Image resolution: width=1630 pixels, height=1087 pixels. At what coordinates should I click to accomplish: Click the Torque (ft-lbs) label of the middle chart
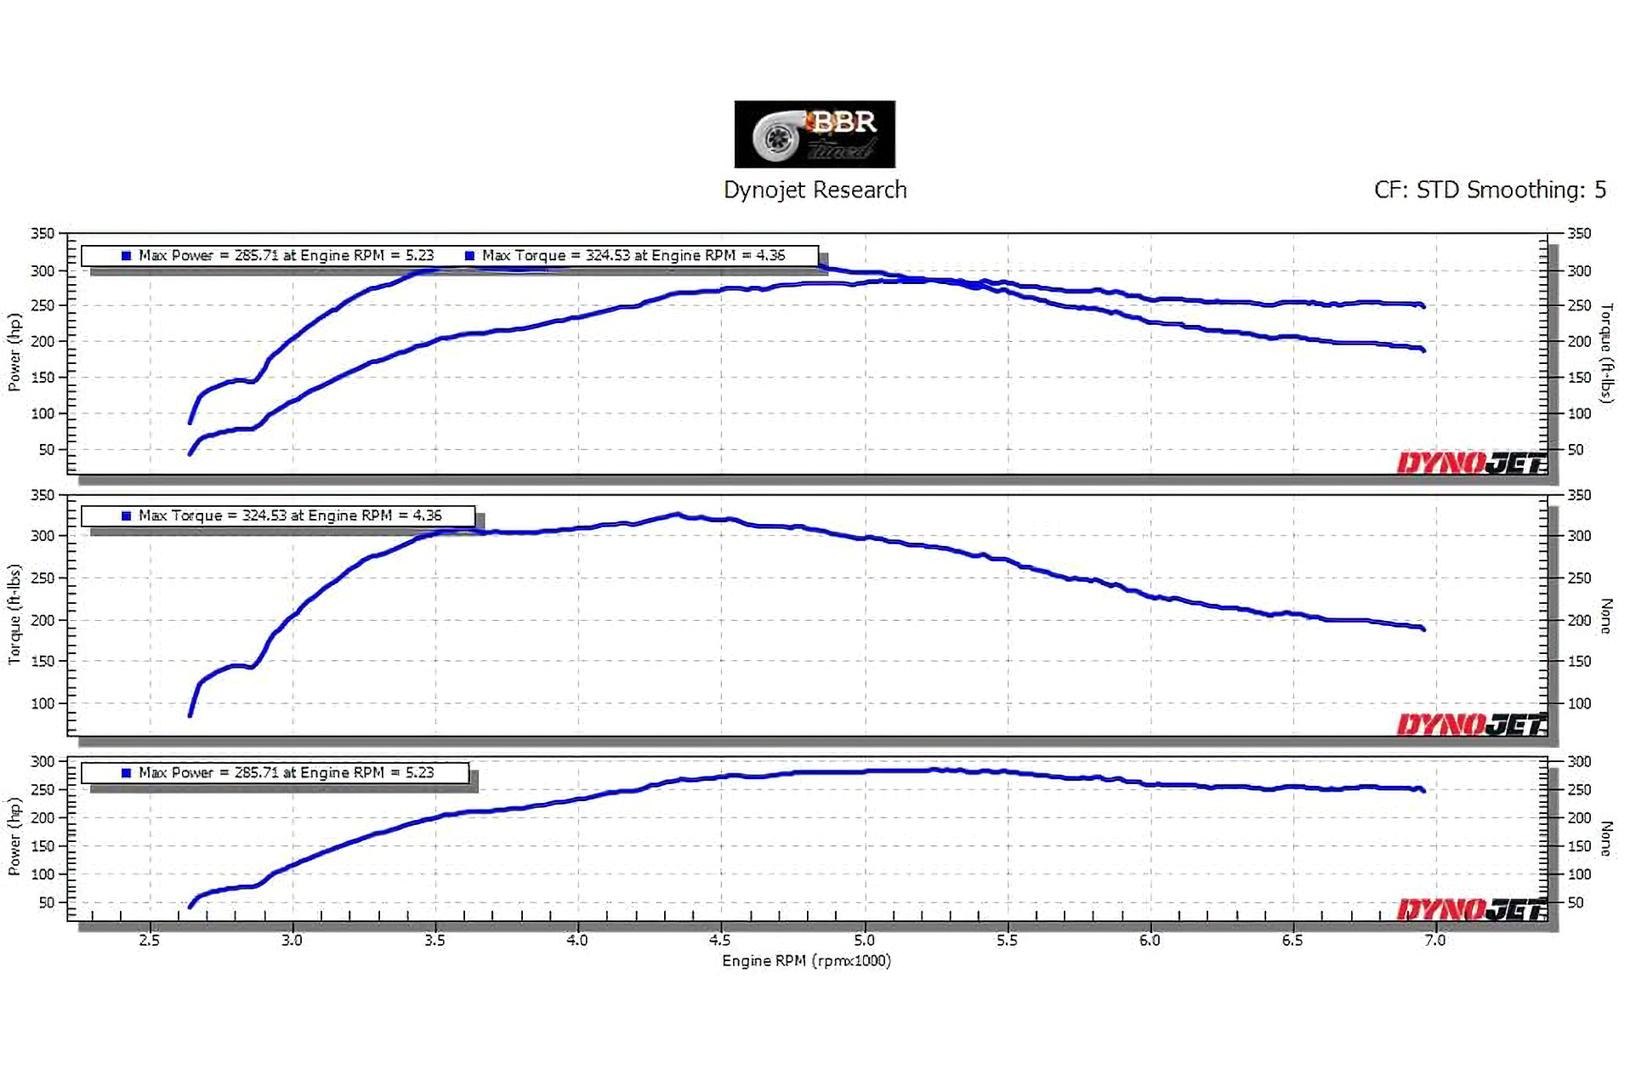click(x=14, y=615)
